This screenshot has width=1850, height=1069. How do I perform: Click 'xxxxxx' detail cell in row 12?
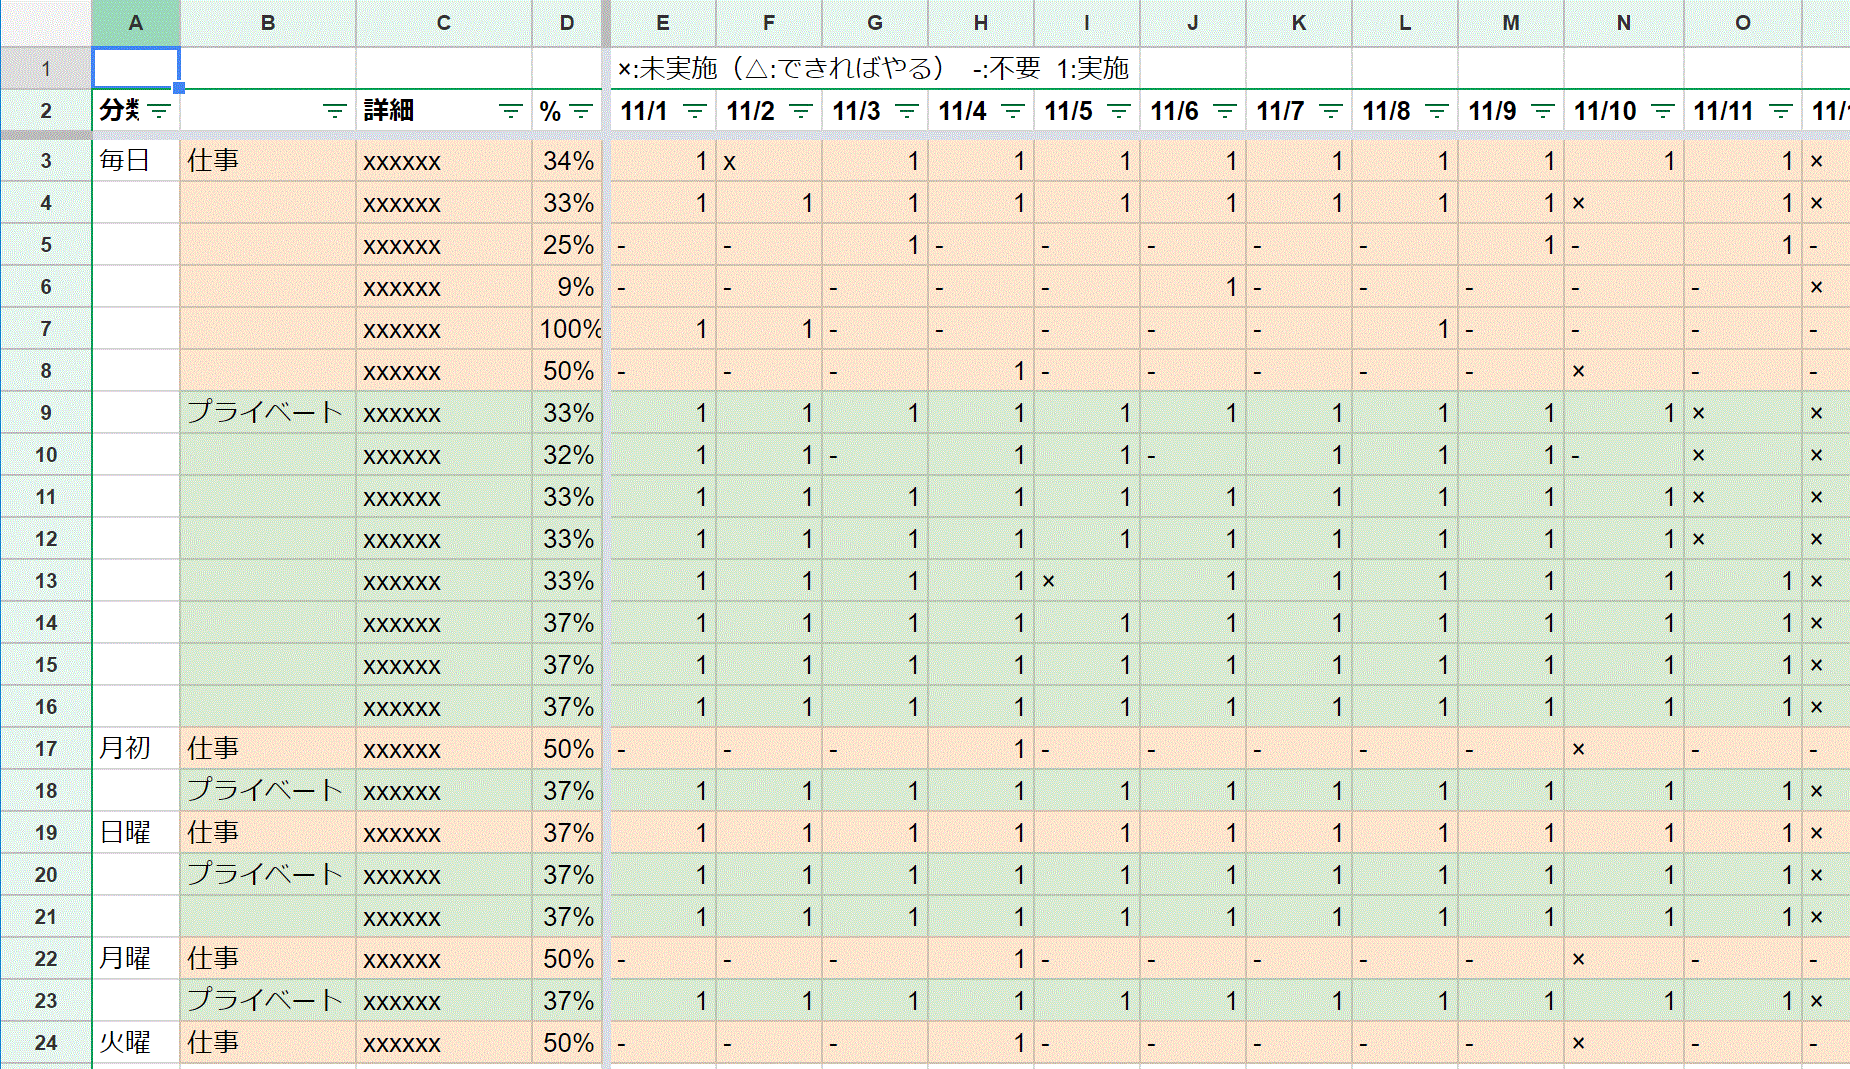pos(444,539)
